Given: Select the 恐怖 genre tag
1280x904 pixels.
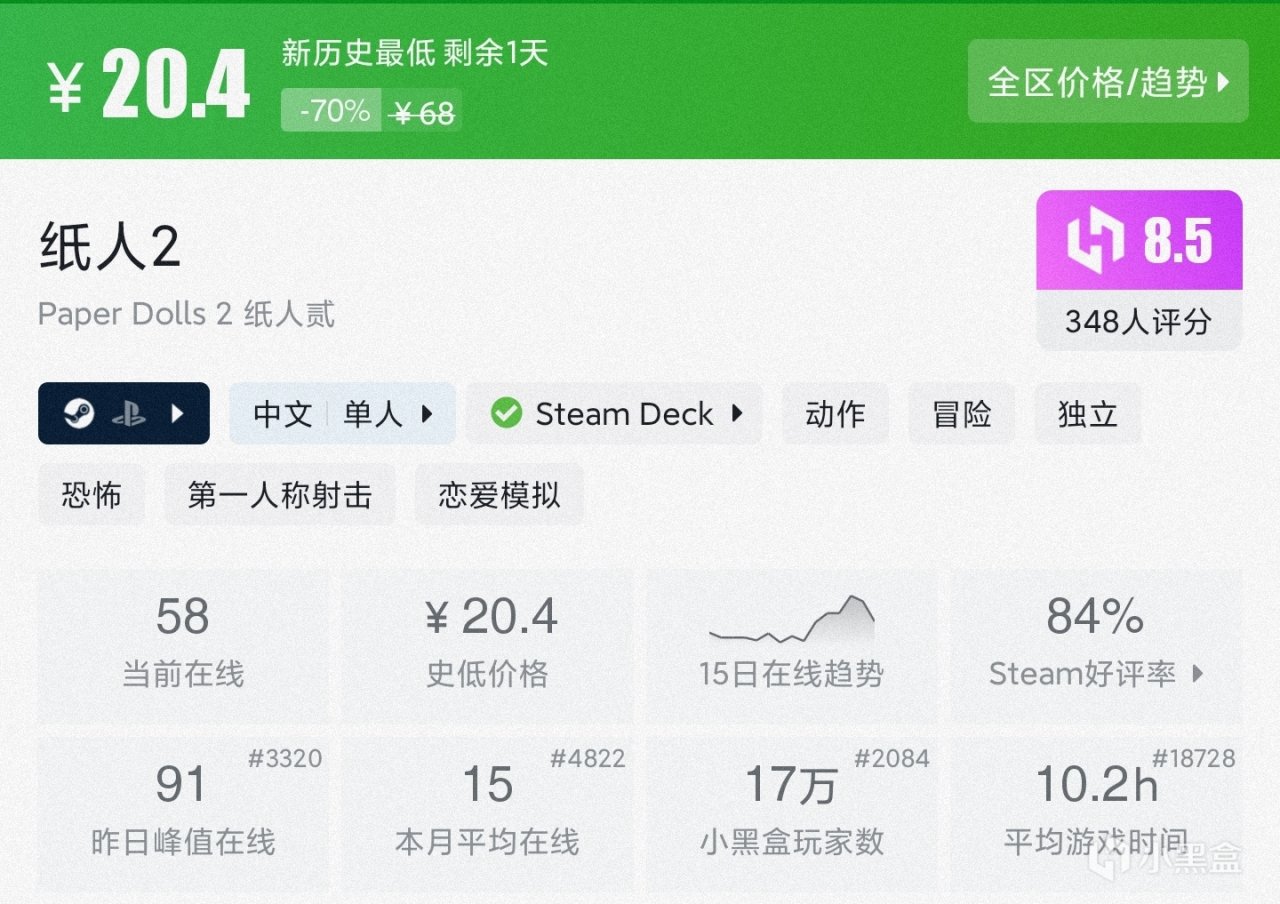Looking at the screenshot, I should (91, 494).
